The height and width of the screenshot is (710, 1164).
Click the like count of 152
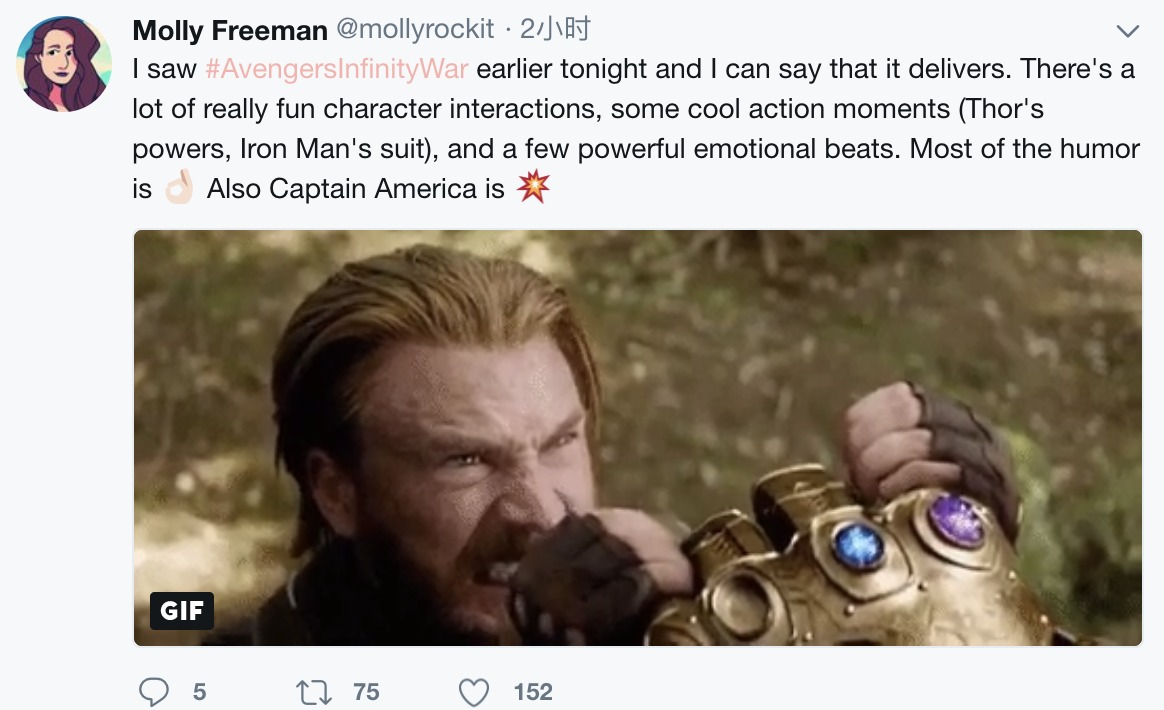[x=533, y=692]
